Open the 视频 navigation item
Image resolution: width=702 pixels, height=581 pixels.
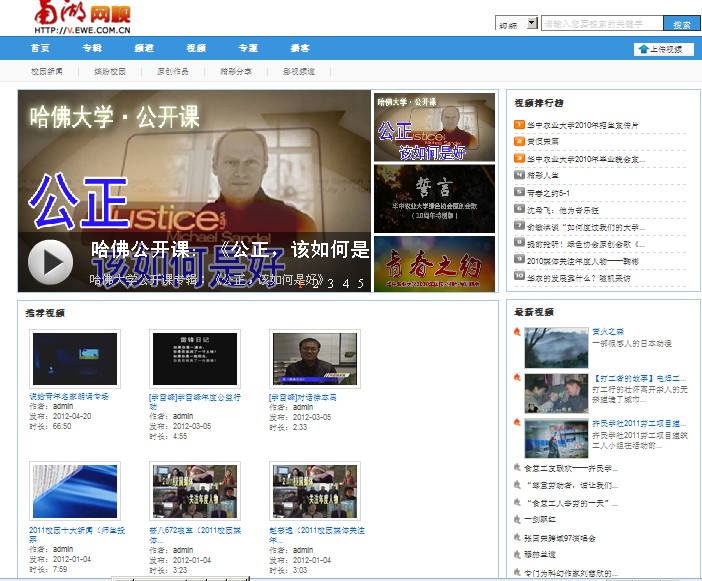(196, 48)
